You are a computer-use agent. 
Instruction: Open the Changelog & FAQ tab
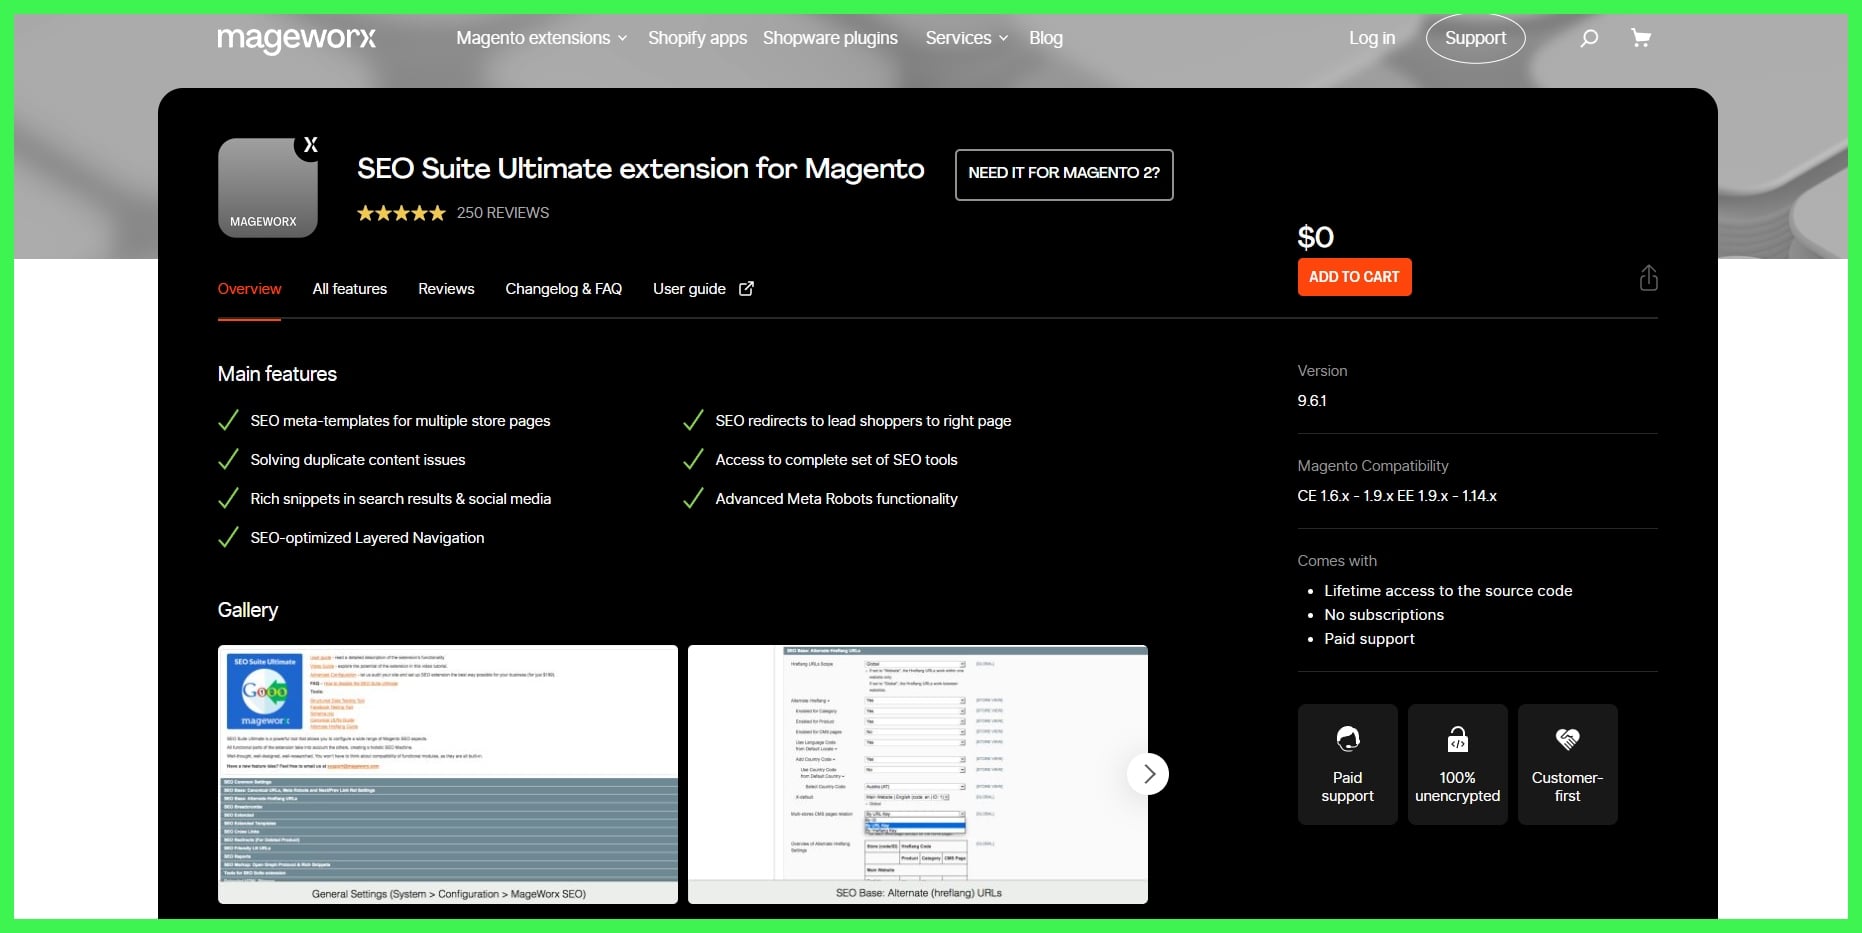(563, 288)
